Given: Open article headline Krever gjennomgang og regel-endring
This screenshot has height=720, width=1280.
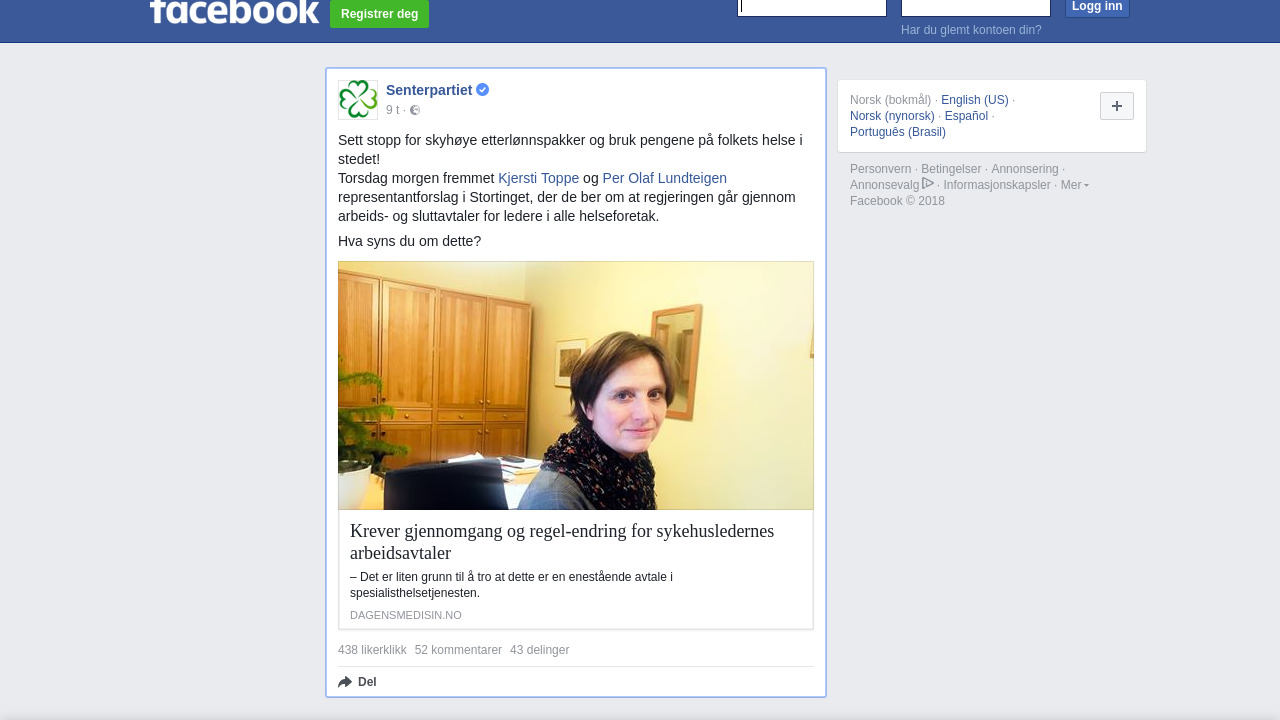Looking at the screenshot, I should 562,542.
